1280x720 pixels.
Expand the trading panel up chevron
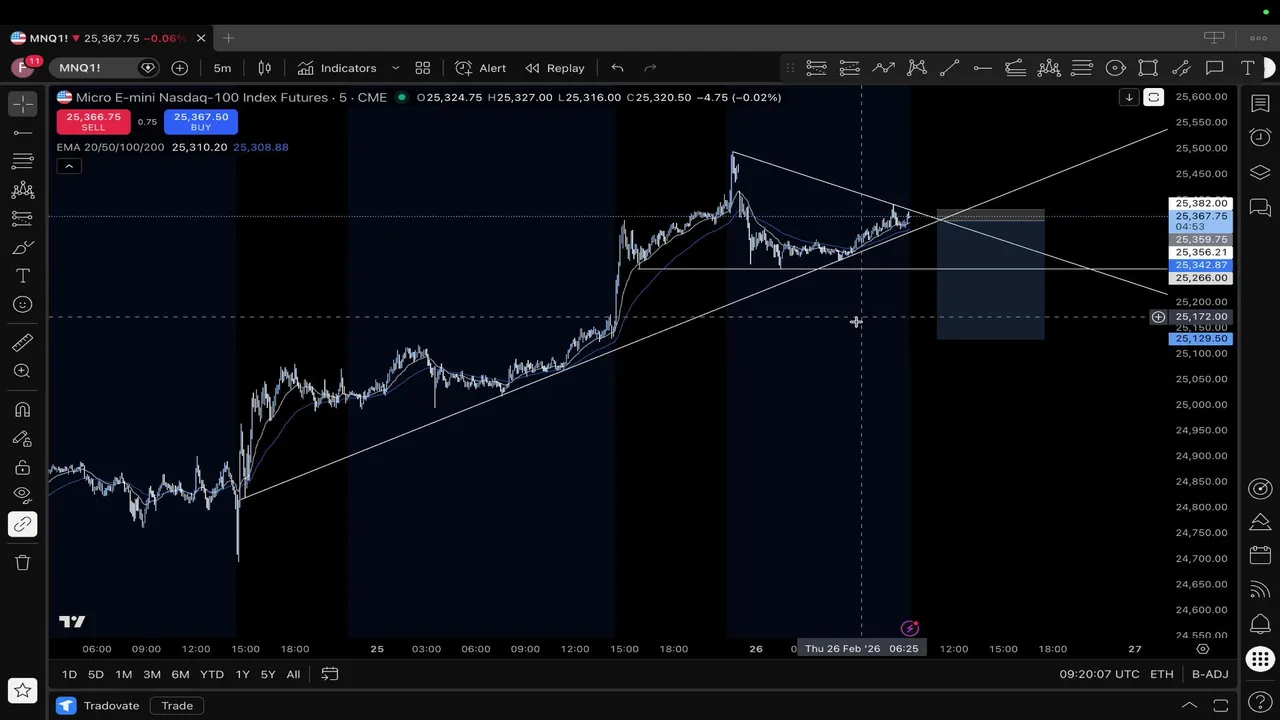(x=1189, y=706)
